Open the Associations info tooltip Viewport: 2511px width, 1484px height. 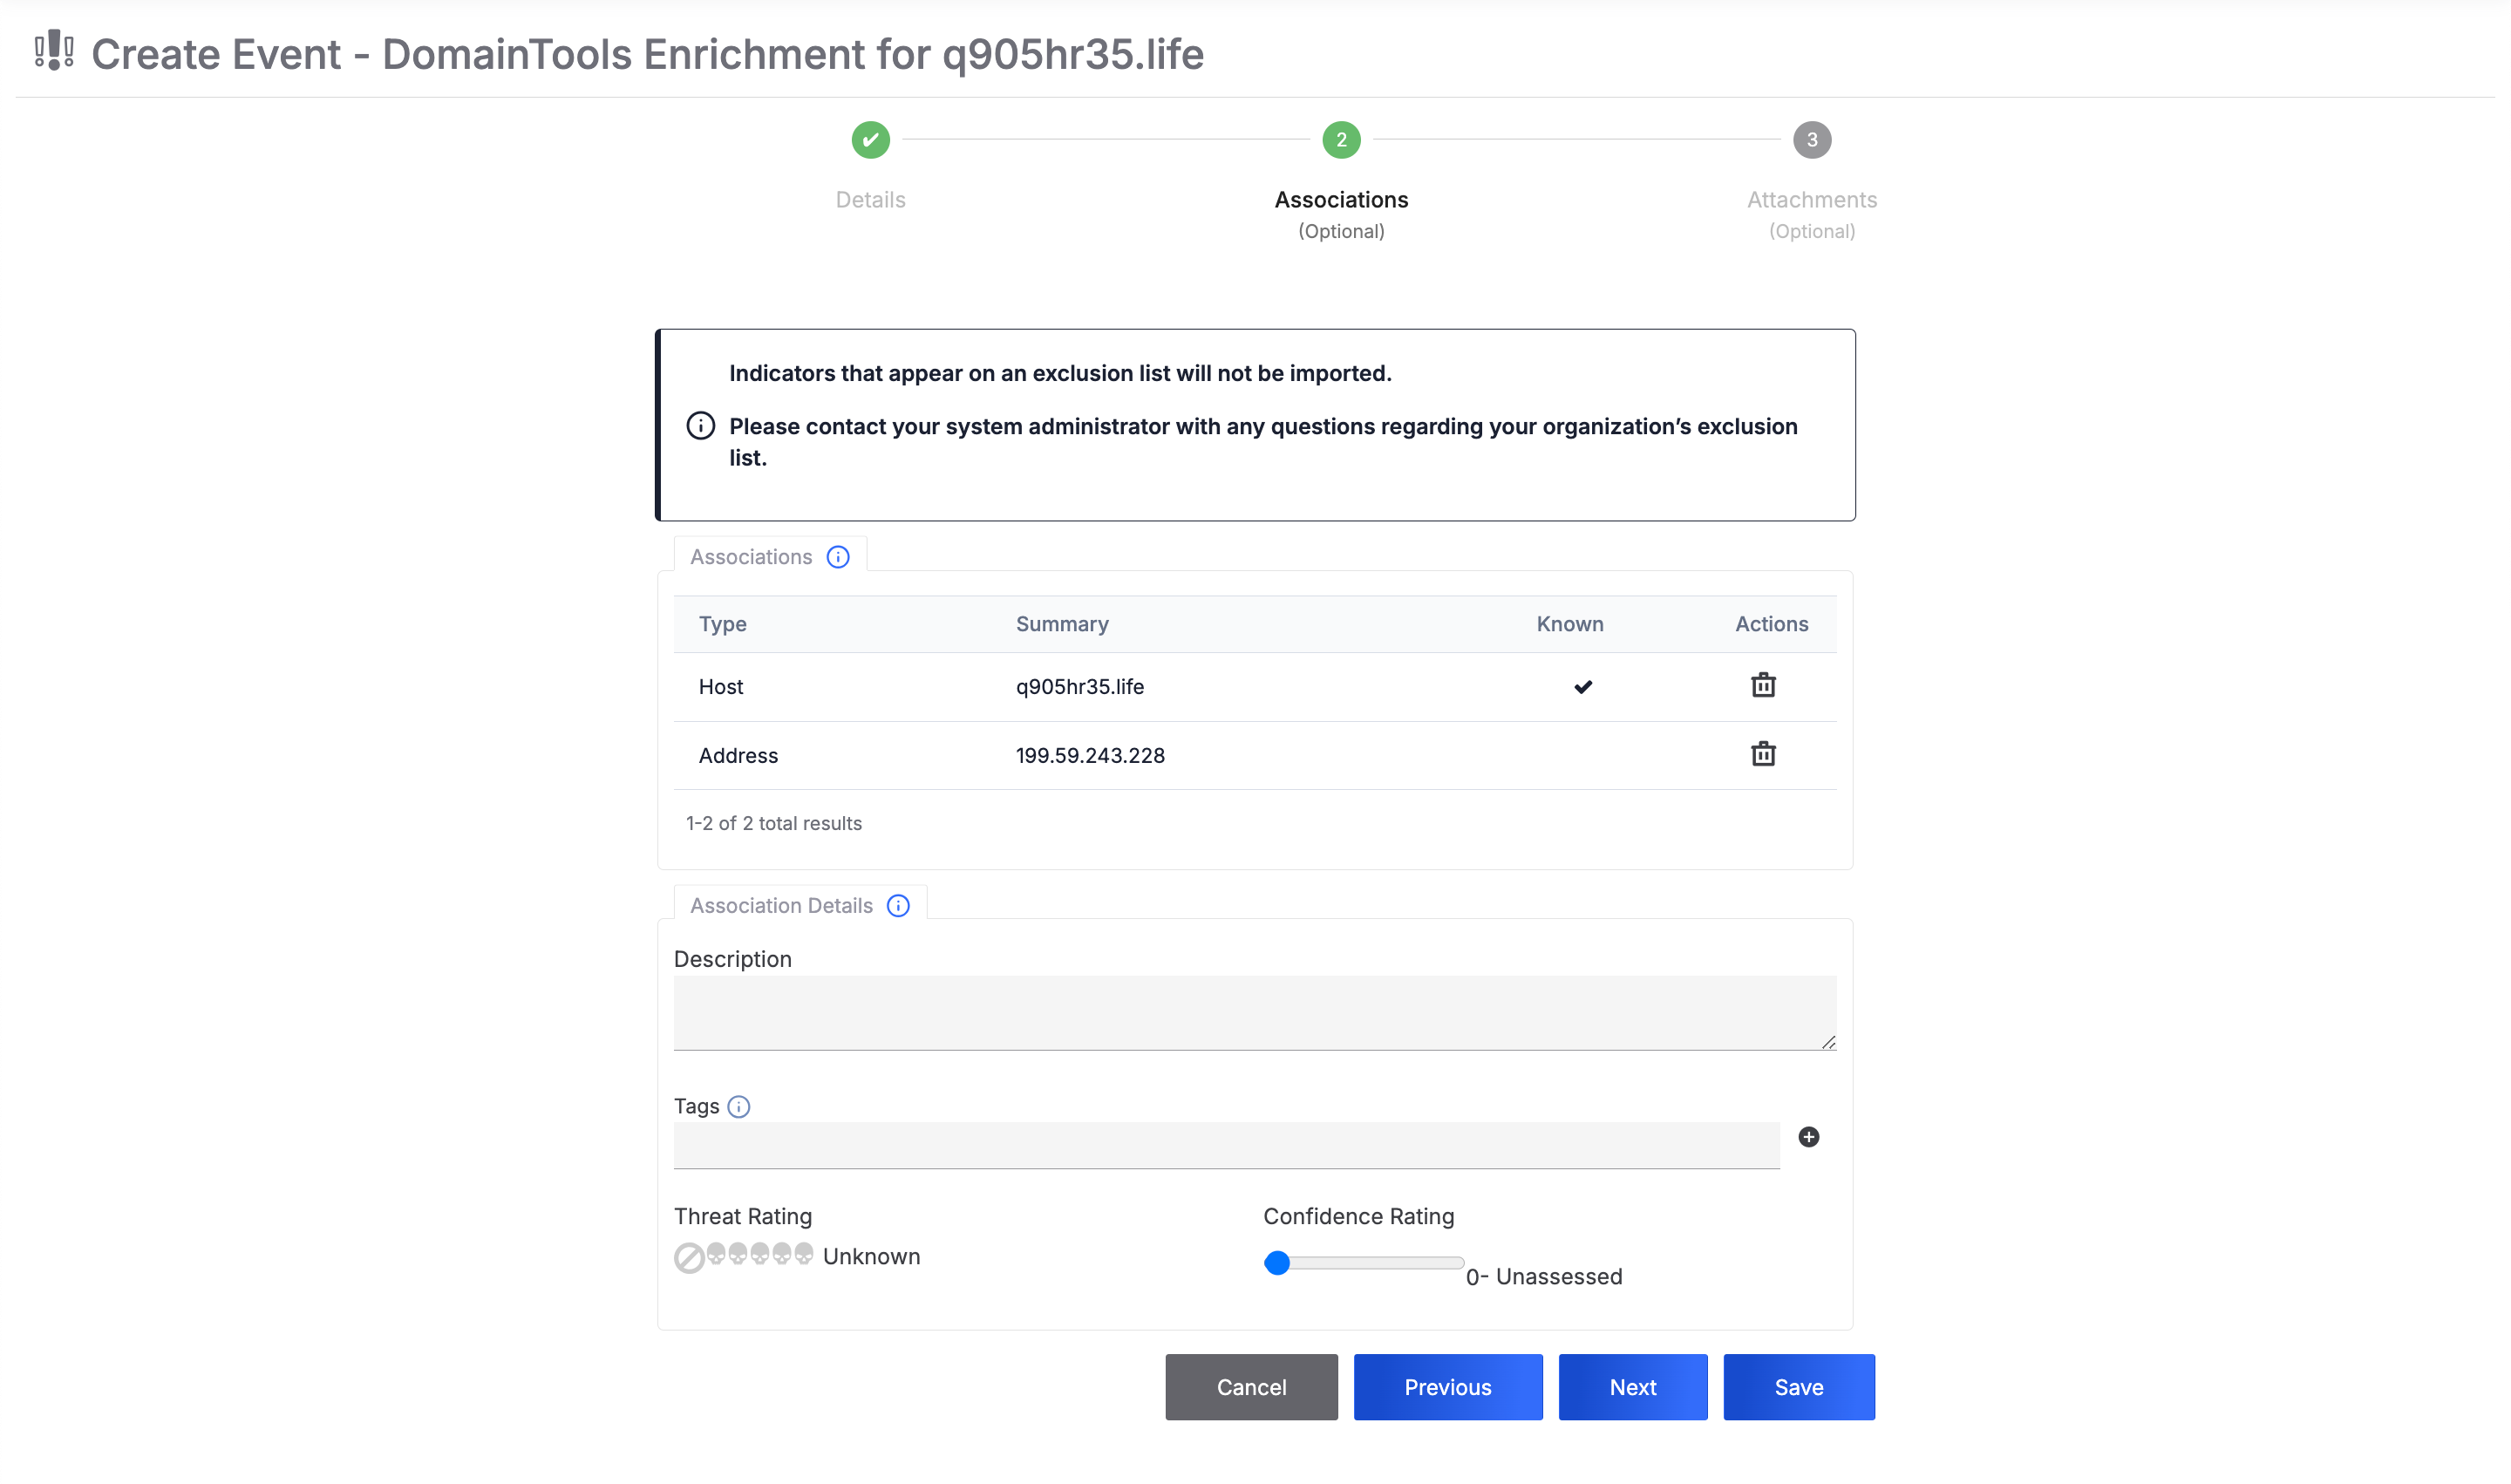(838, 557)
